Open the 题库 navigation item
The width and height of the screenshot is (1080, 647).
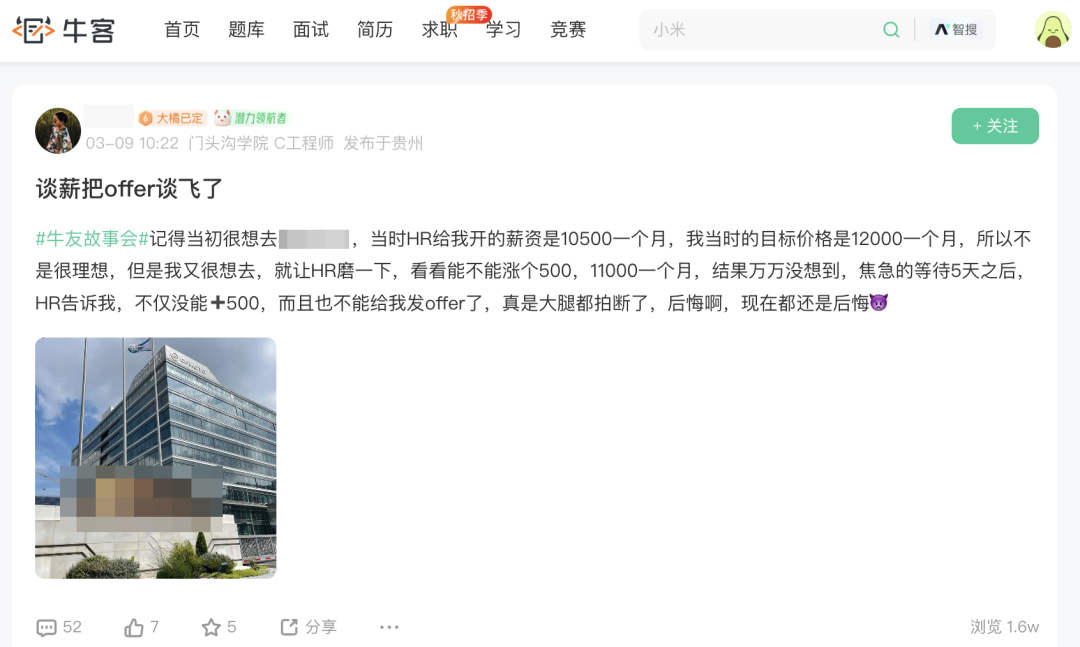pyautogui.click(x=246, y=30)
